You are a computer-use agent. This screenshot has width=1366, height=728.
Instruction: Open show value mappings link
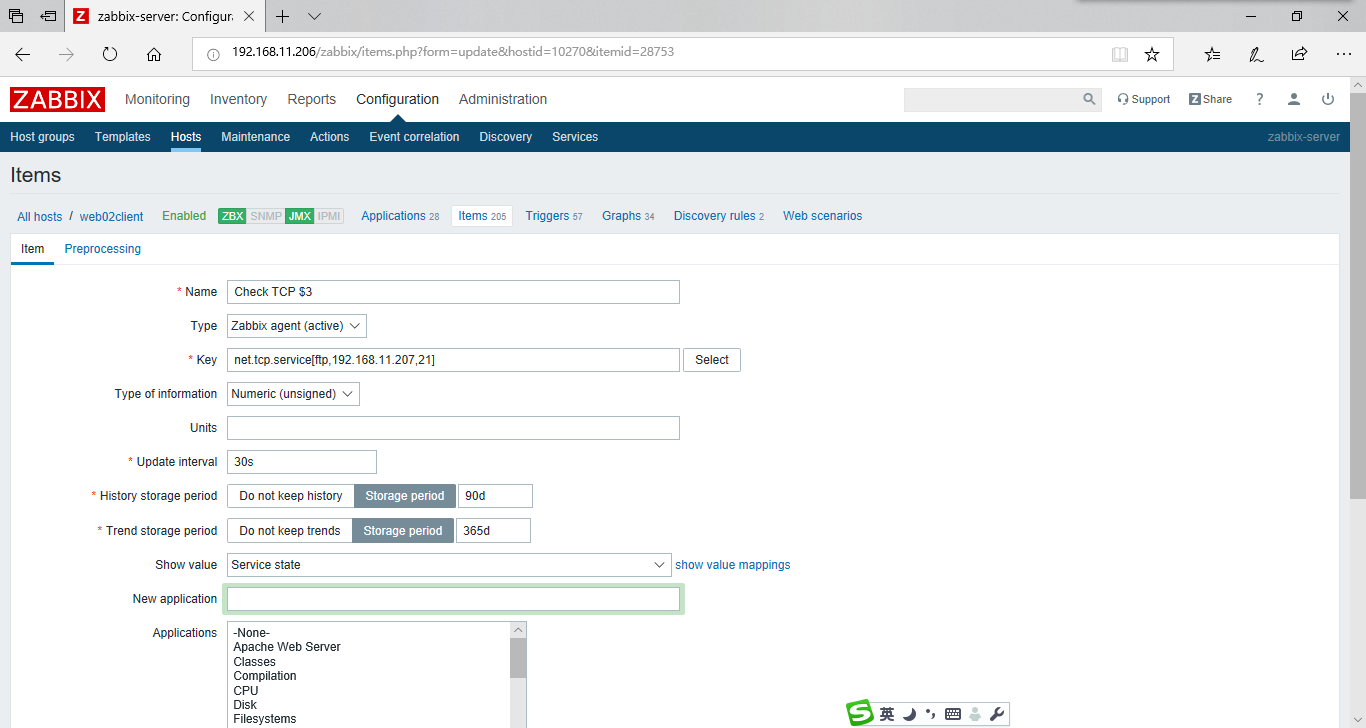(733, 565)
